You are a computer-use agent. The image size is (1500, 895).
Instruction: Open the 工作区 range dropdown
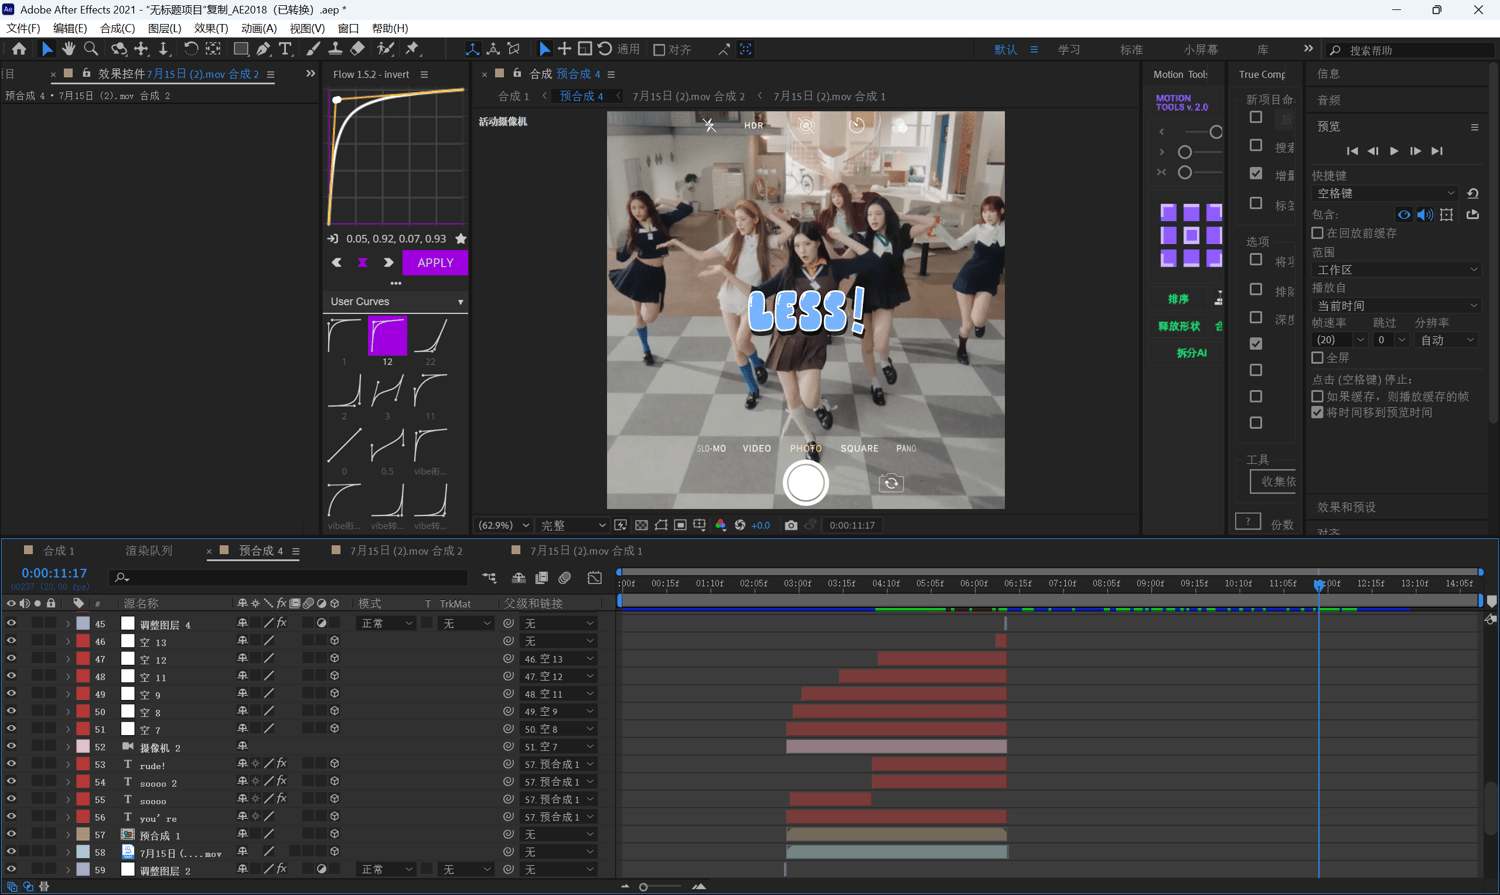pyautogui.click(x=1396, y=270)
